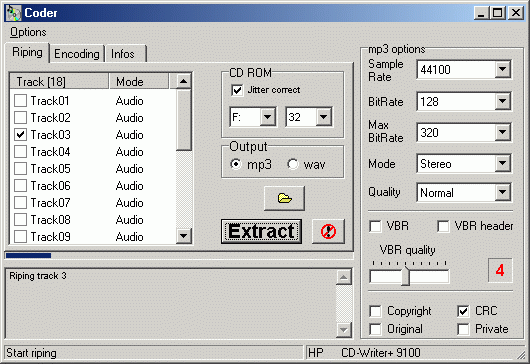Check the Track07 checkbox
Image resolution: width=530 pixels, height=364 pixels.
tap(21, 202)
